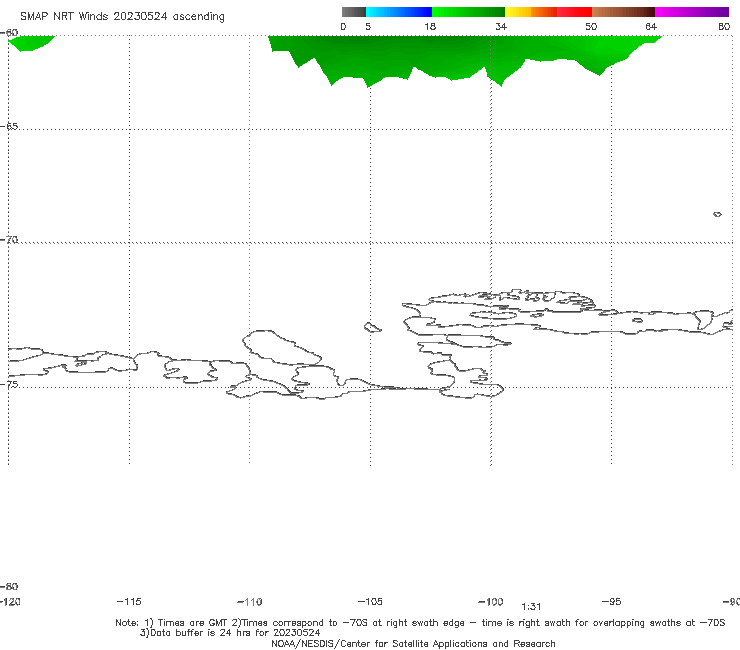Click the cyan-to-blue color bar segment
The image size is (740, 650).
click(x=399, y=12)
